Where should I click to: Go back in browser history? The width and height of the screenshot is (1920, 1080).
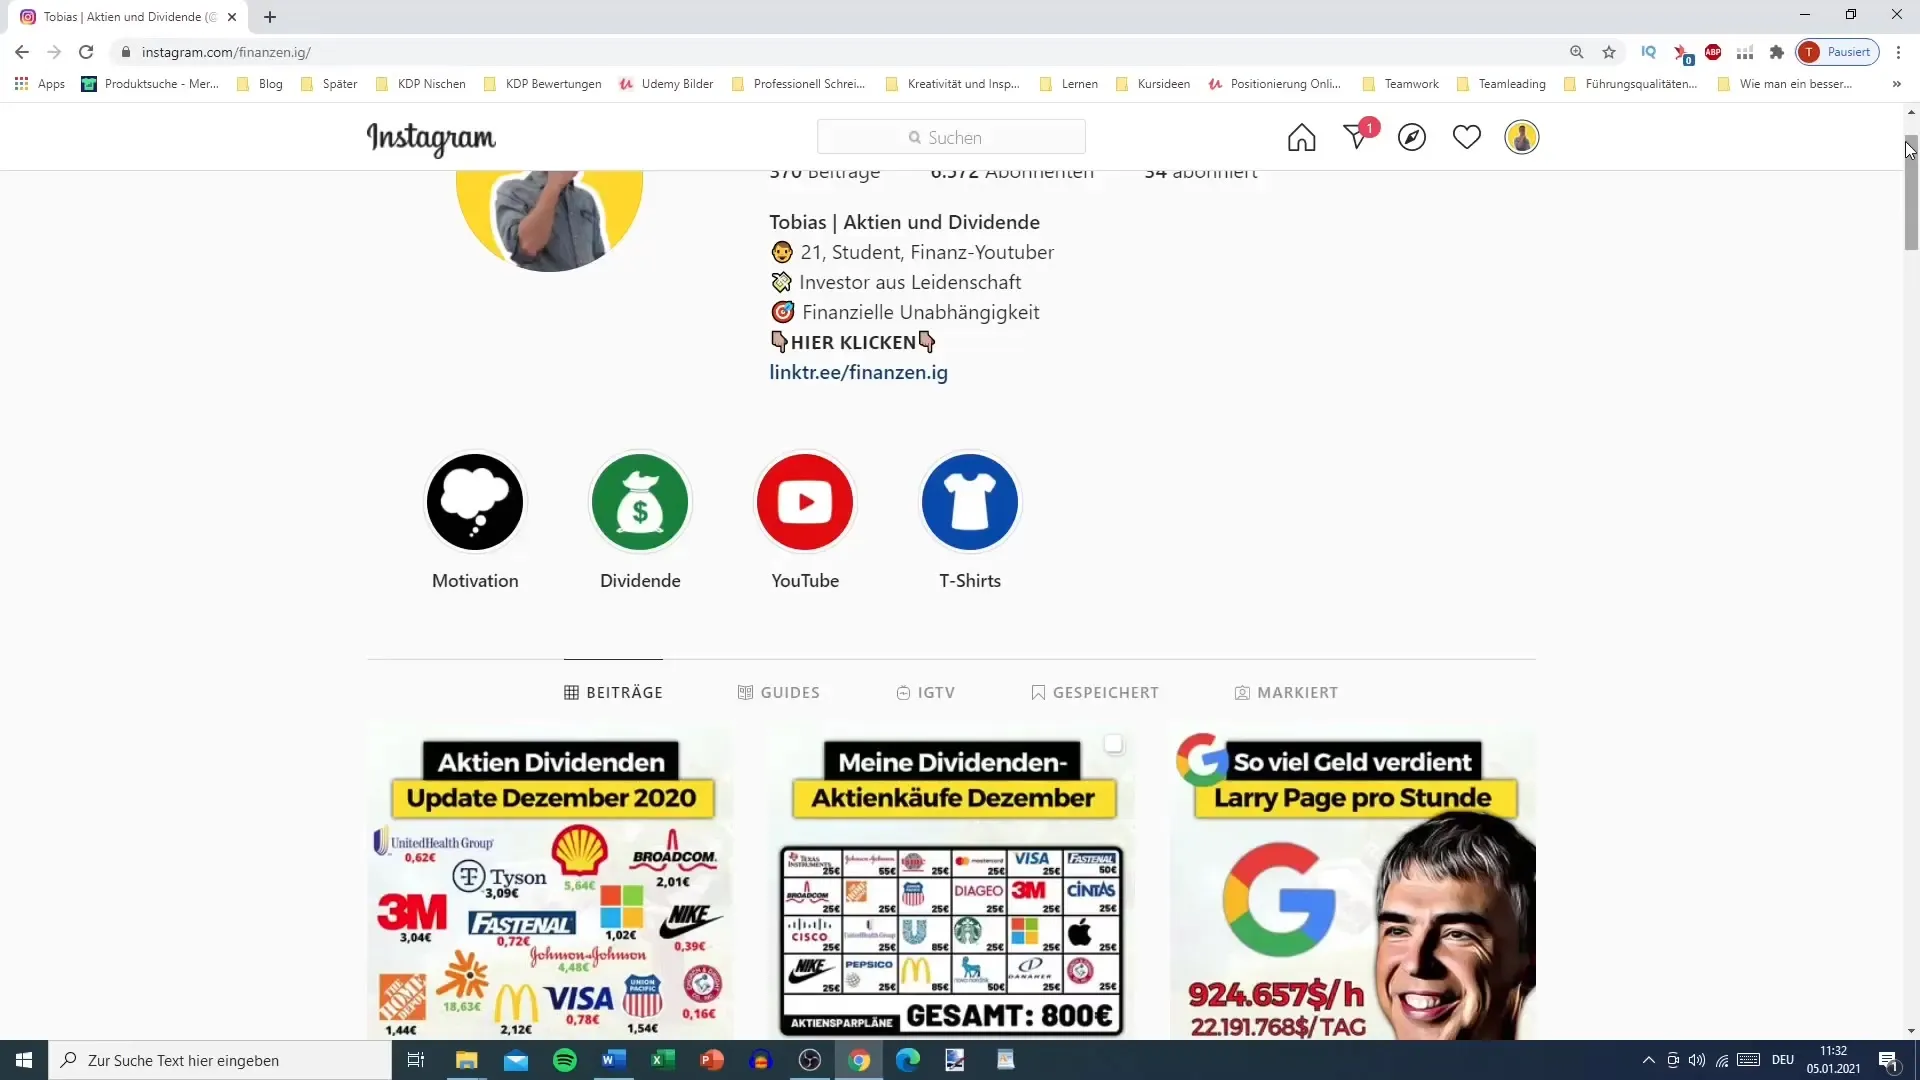[x=22, y=52]
